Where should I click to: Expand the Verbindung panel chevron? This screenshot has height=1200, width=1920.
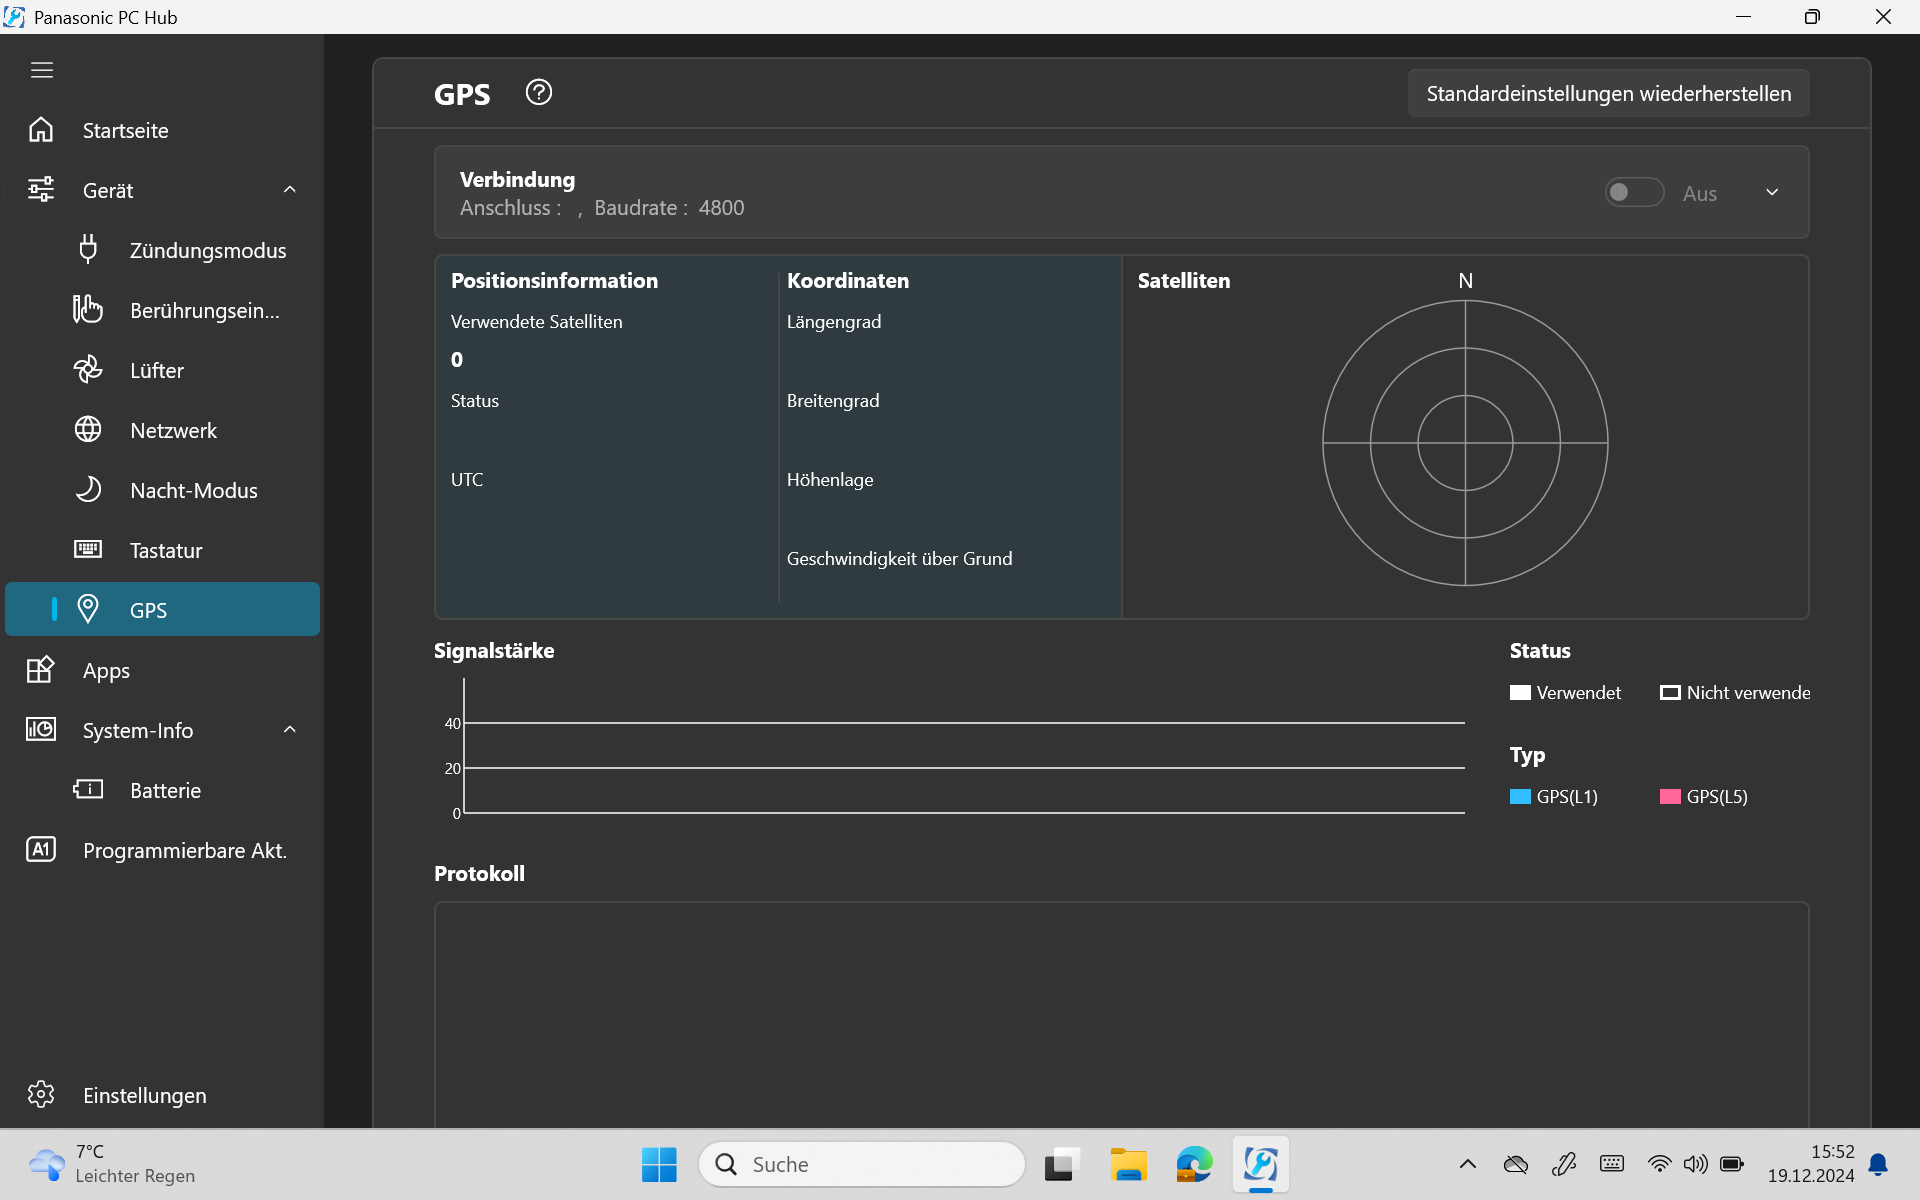coord(1772,193)
